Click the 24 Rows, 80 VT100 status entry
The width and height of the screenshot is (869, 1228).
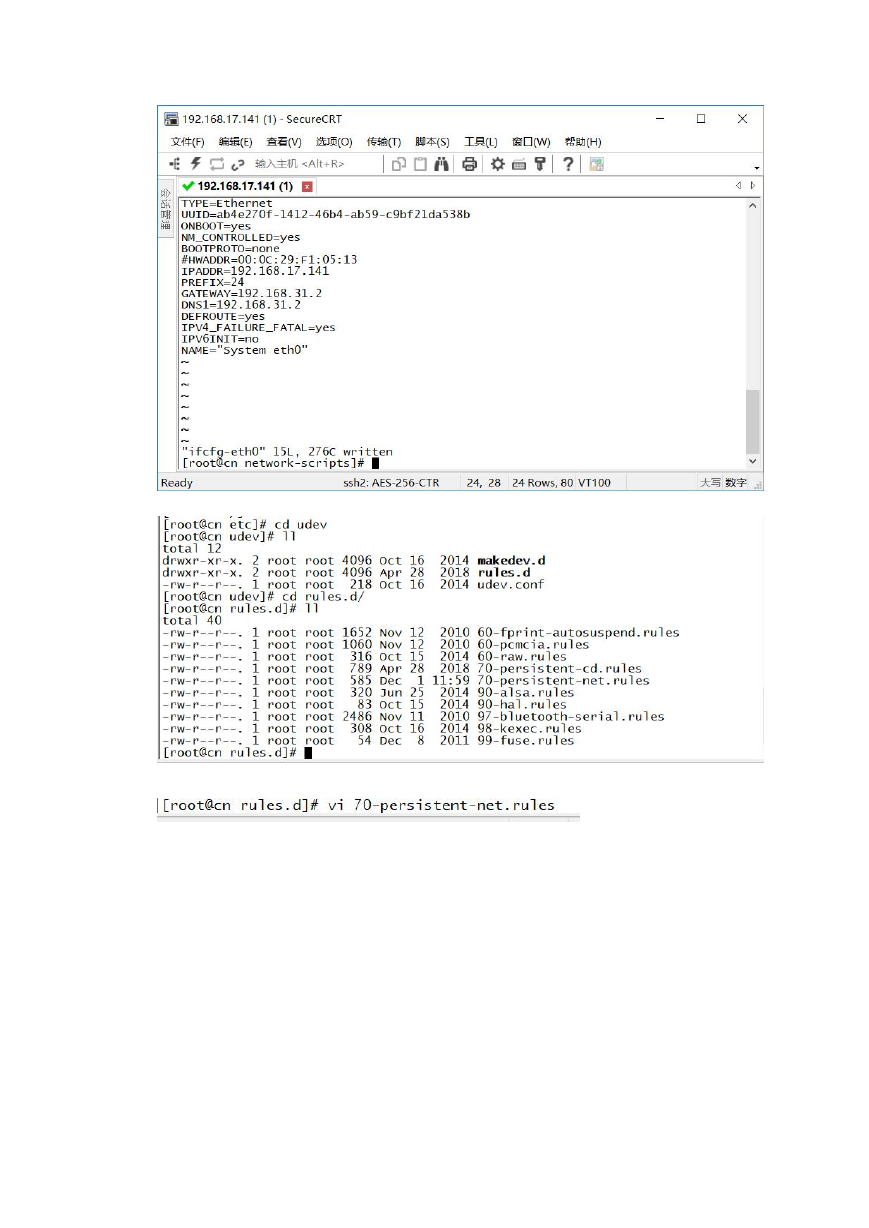561,483
